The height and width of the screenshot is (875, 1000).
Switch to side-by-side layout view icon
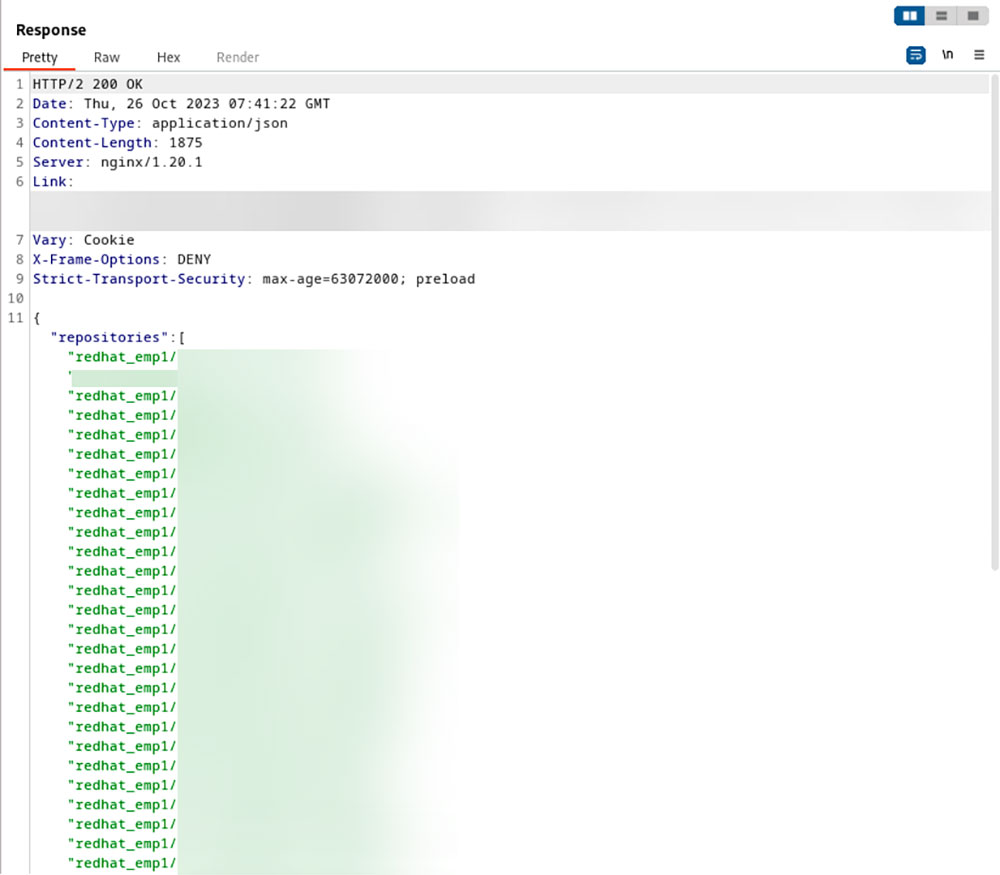(x=909, y=16)
